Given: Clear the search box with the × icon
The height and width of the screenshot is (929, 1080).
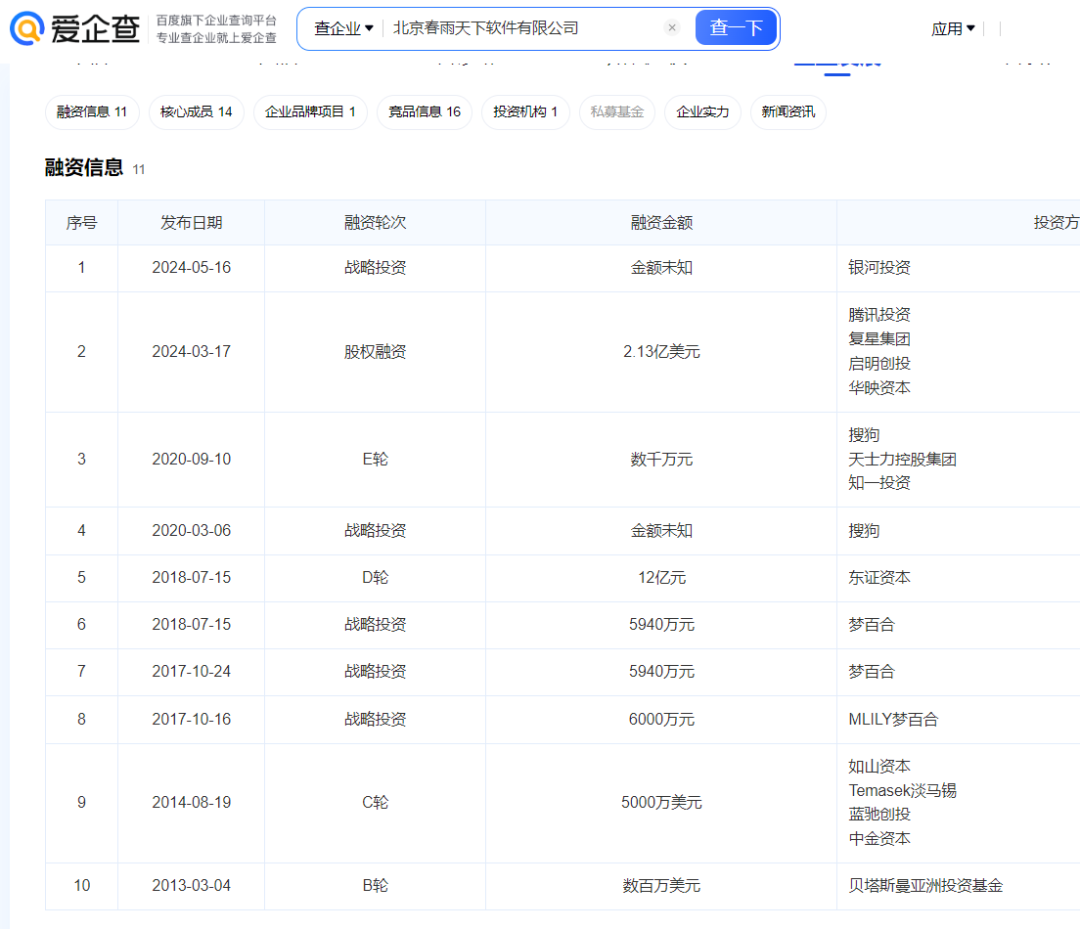Looking at the screenshot, I should tap(671, 27).
